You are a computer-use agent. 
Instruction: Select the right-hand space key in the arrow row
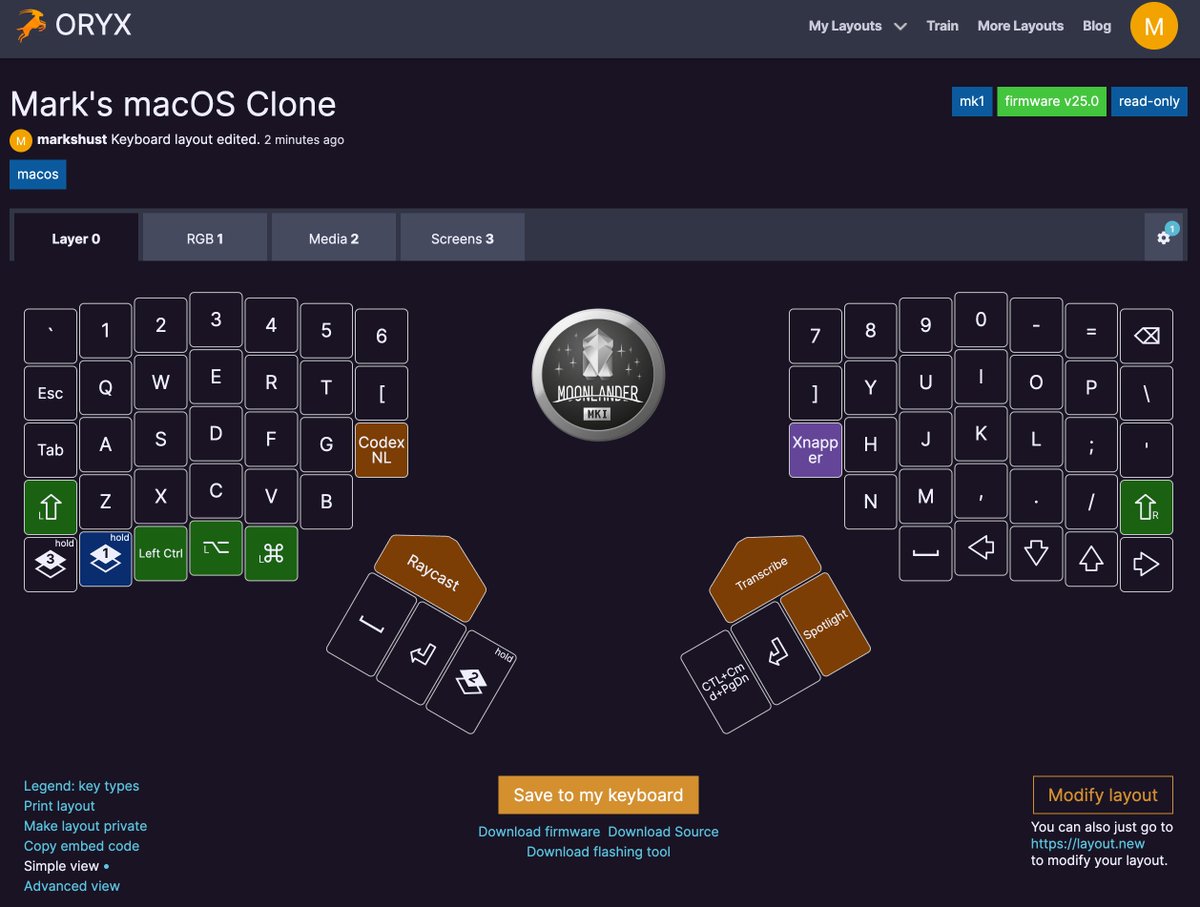click(x=926, y=553)
